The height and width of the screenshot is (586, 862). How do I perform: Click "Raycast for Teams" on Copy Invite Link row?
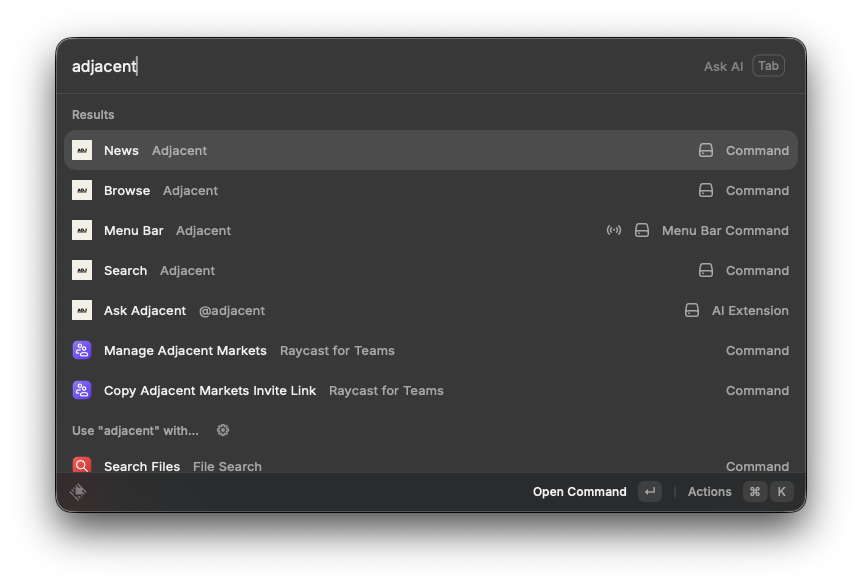386,390
